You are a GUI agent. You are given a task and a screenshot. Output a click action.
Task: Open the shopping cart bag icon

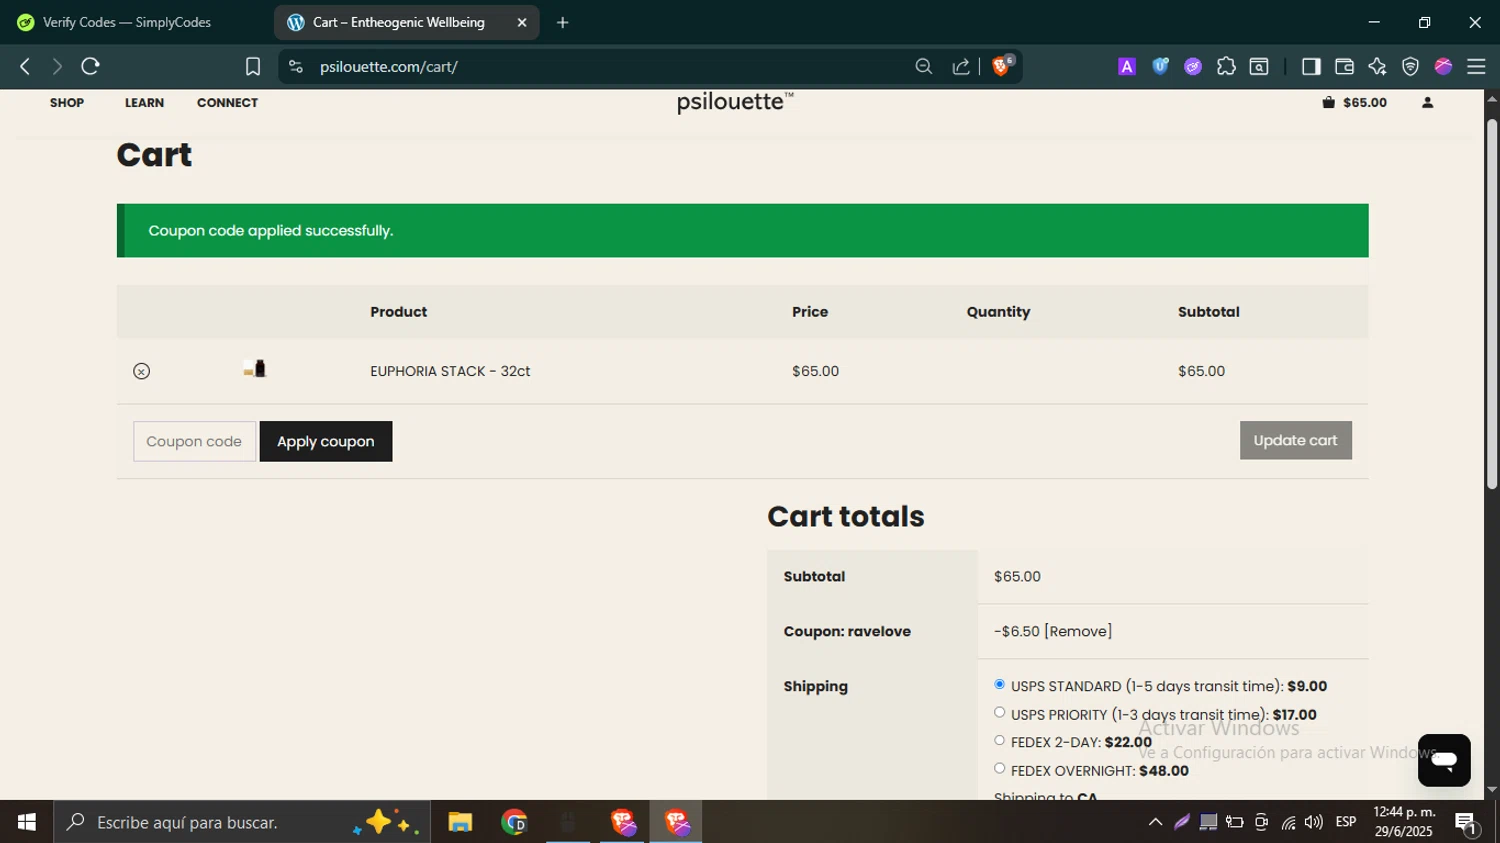1329,102
